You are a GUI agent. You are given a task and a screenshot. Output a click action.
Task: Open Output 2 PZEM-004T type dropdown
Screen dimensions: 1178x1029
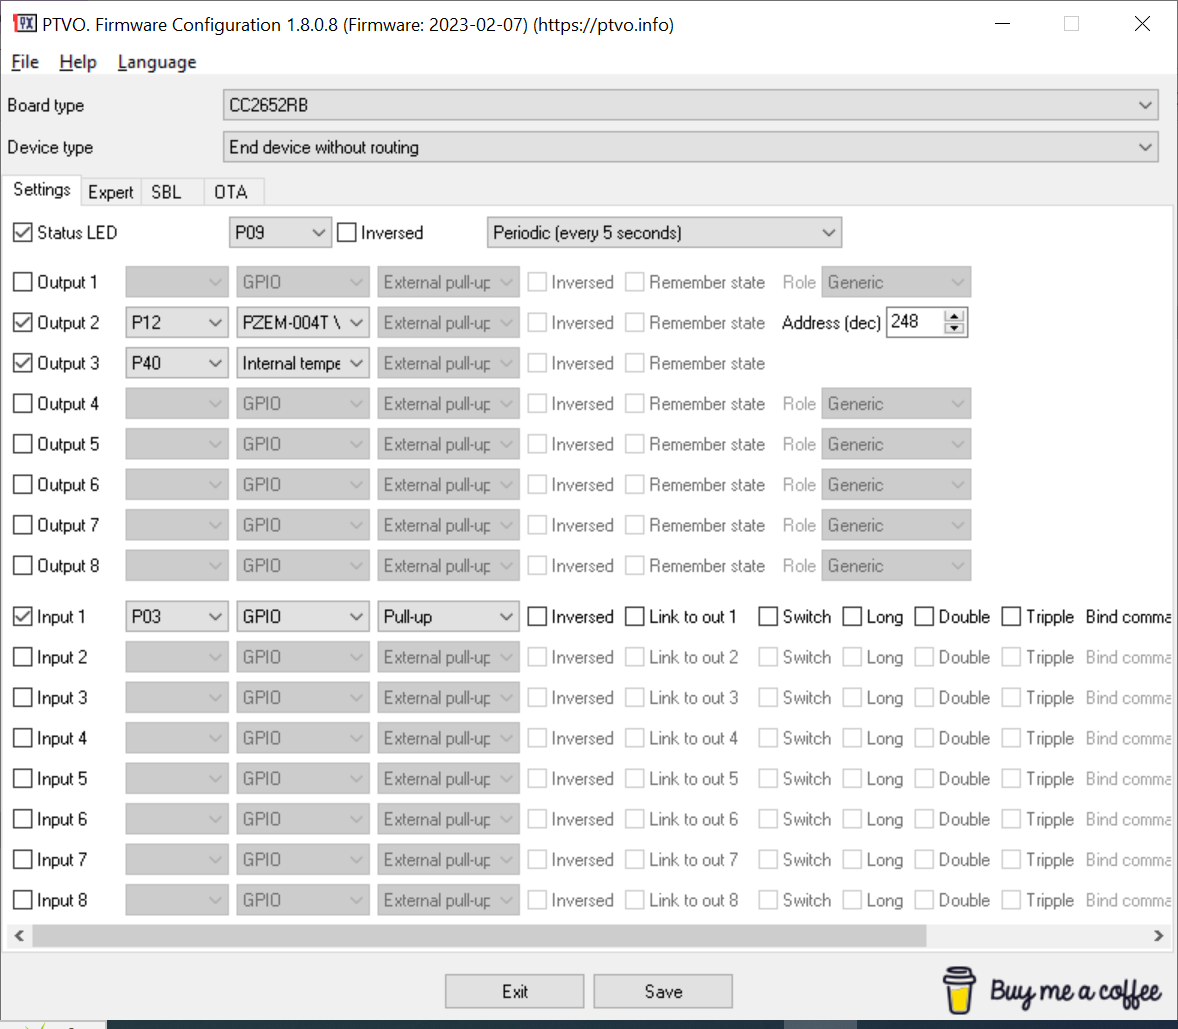pyautogui.click(x=303, y=323)
